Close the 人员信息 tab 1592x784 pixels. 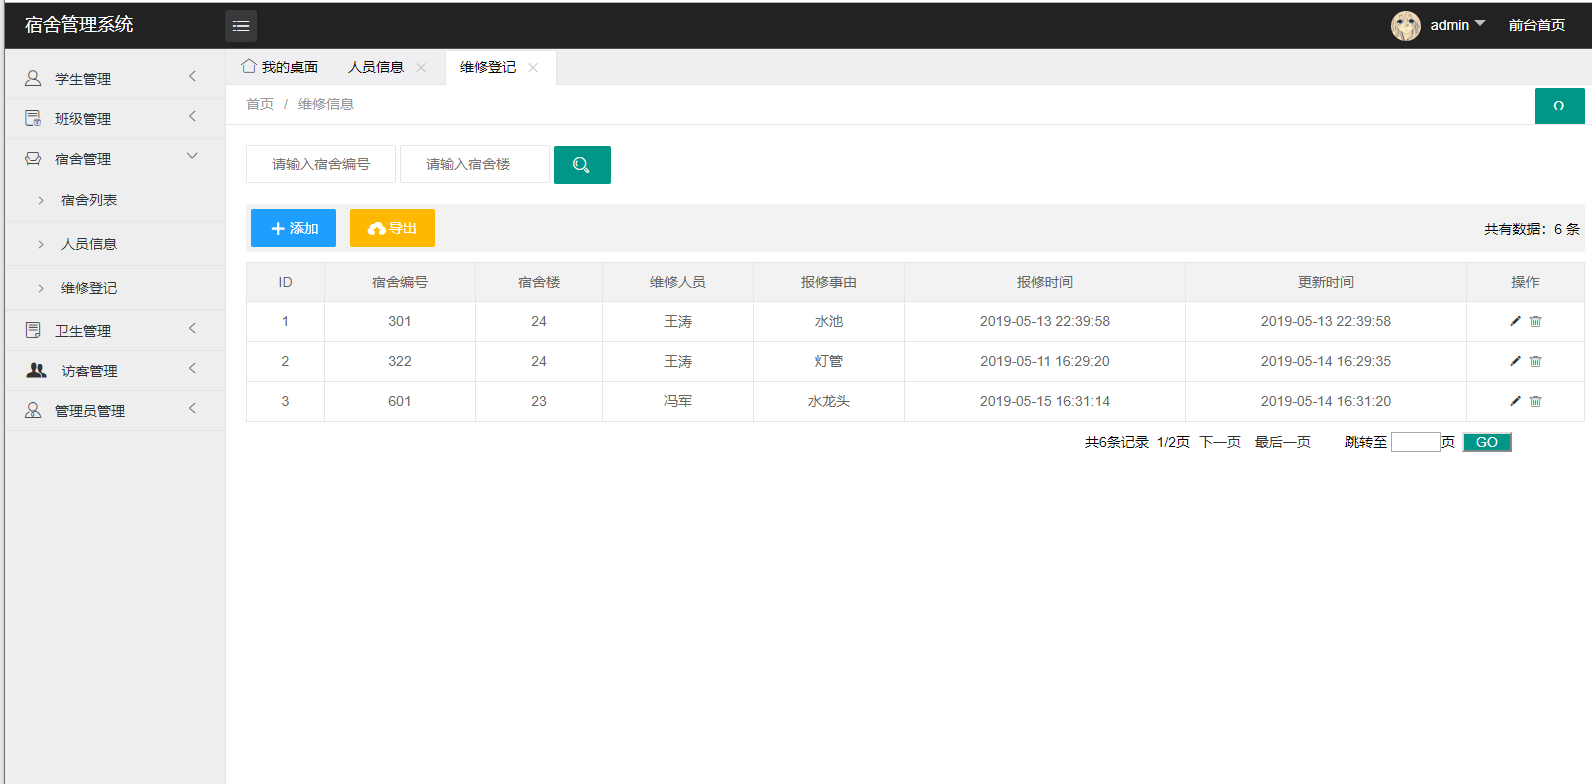tap(421, 68)
